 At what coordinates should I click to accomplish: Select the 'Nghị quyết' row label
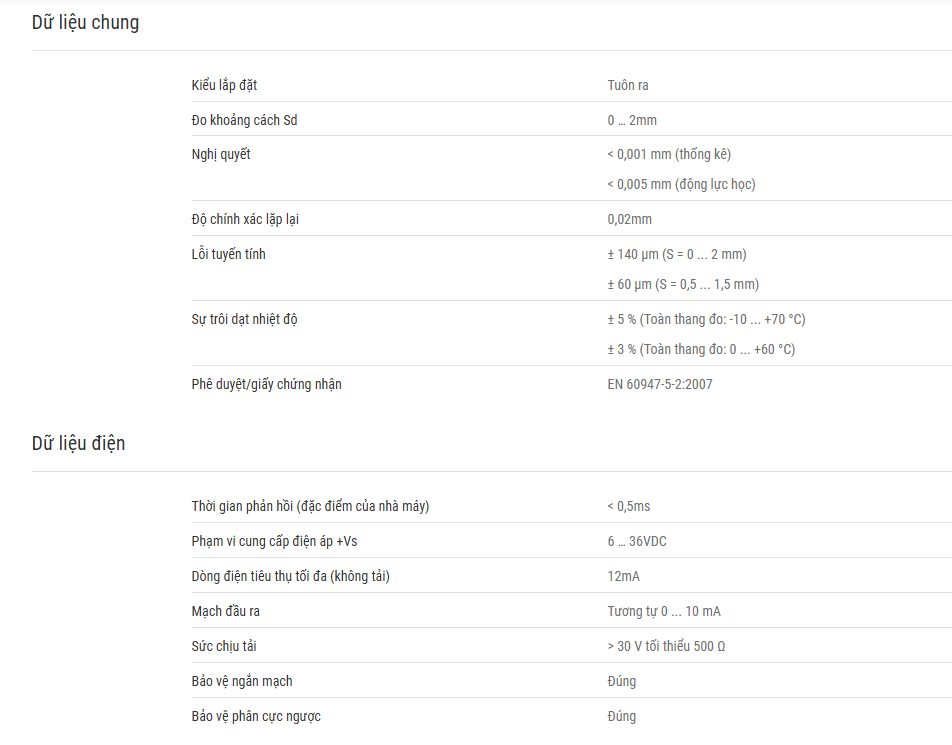tap(221, 154)
